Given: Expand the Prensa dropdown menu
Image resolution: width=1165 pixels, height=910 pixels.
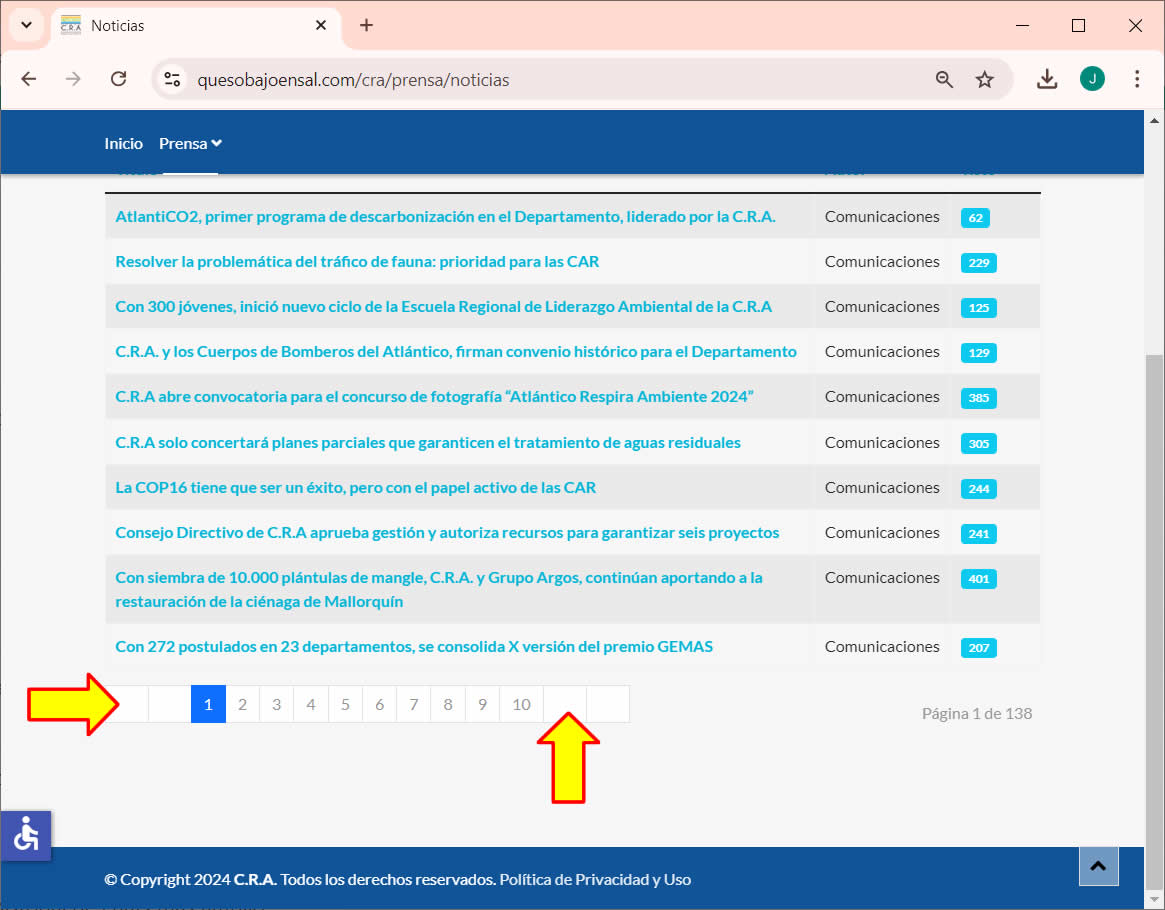Looking at the screenshot, I should [190, 144].
